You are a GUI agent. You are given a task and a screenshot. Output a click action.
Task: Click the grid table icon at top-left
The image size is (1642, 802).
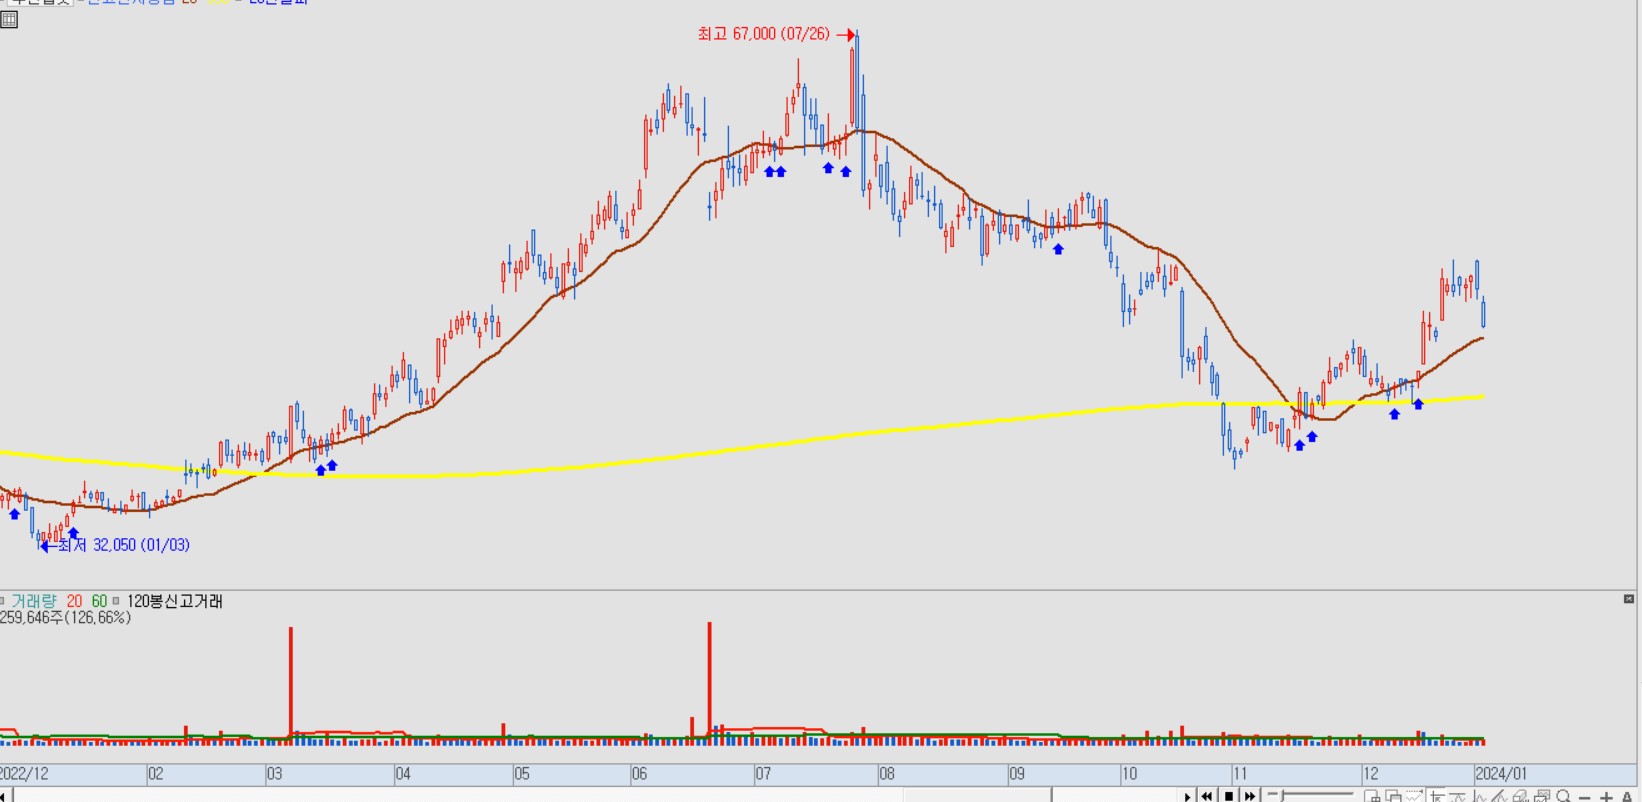[9, 19]
